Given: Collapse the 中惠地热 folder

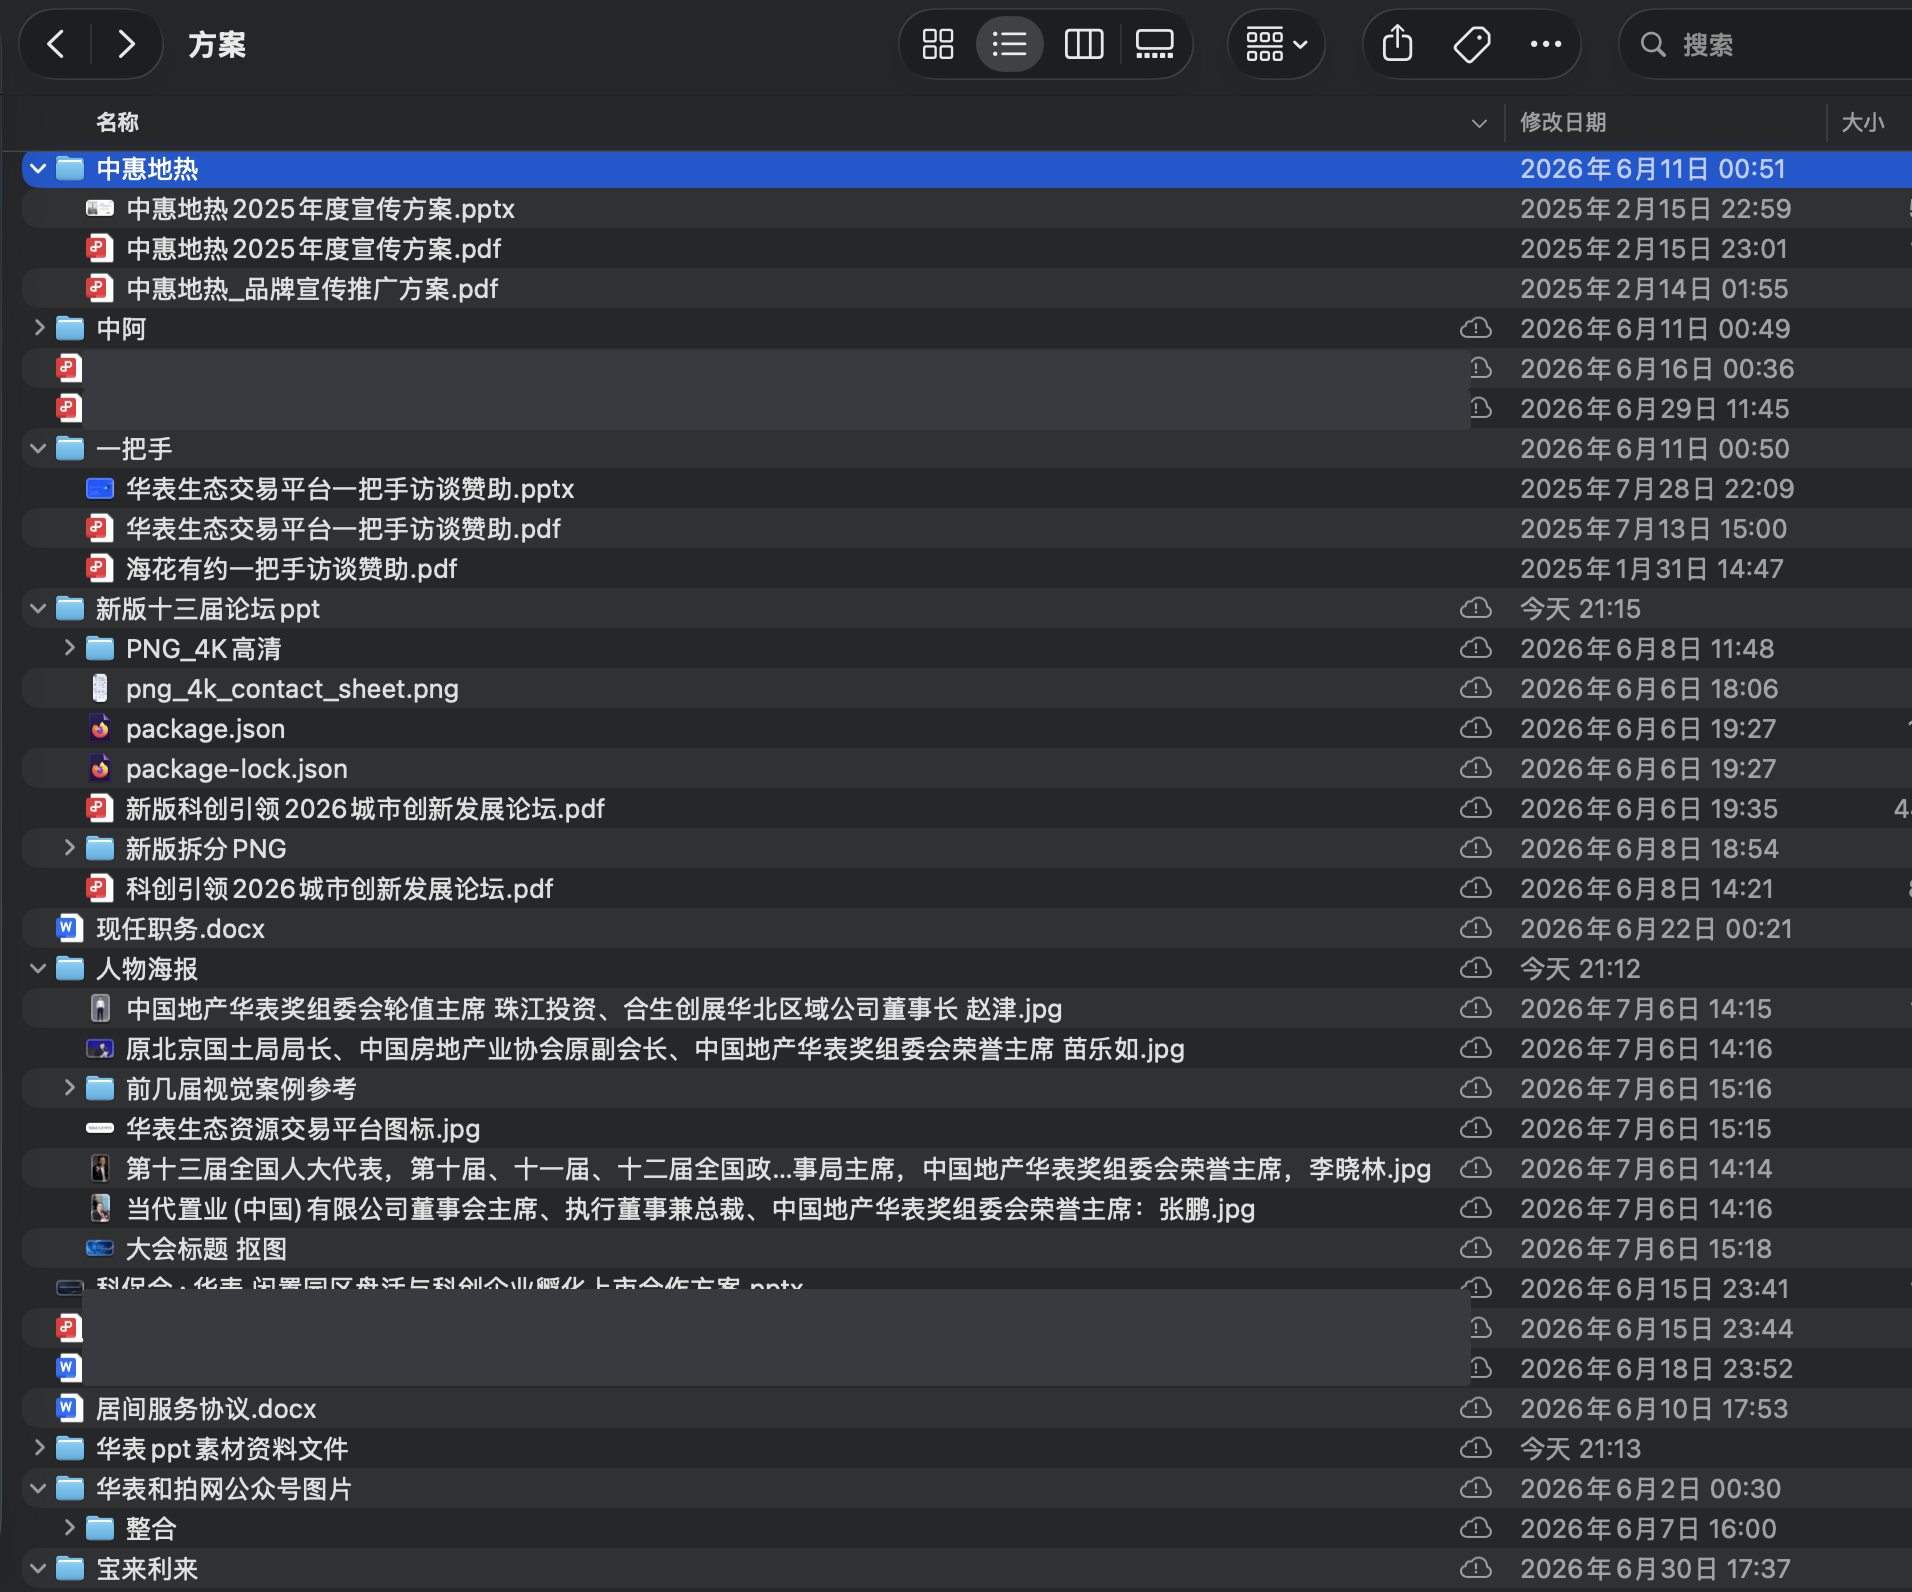Looking at the screenshot, I should [38, 168].
